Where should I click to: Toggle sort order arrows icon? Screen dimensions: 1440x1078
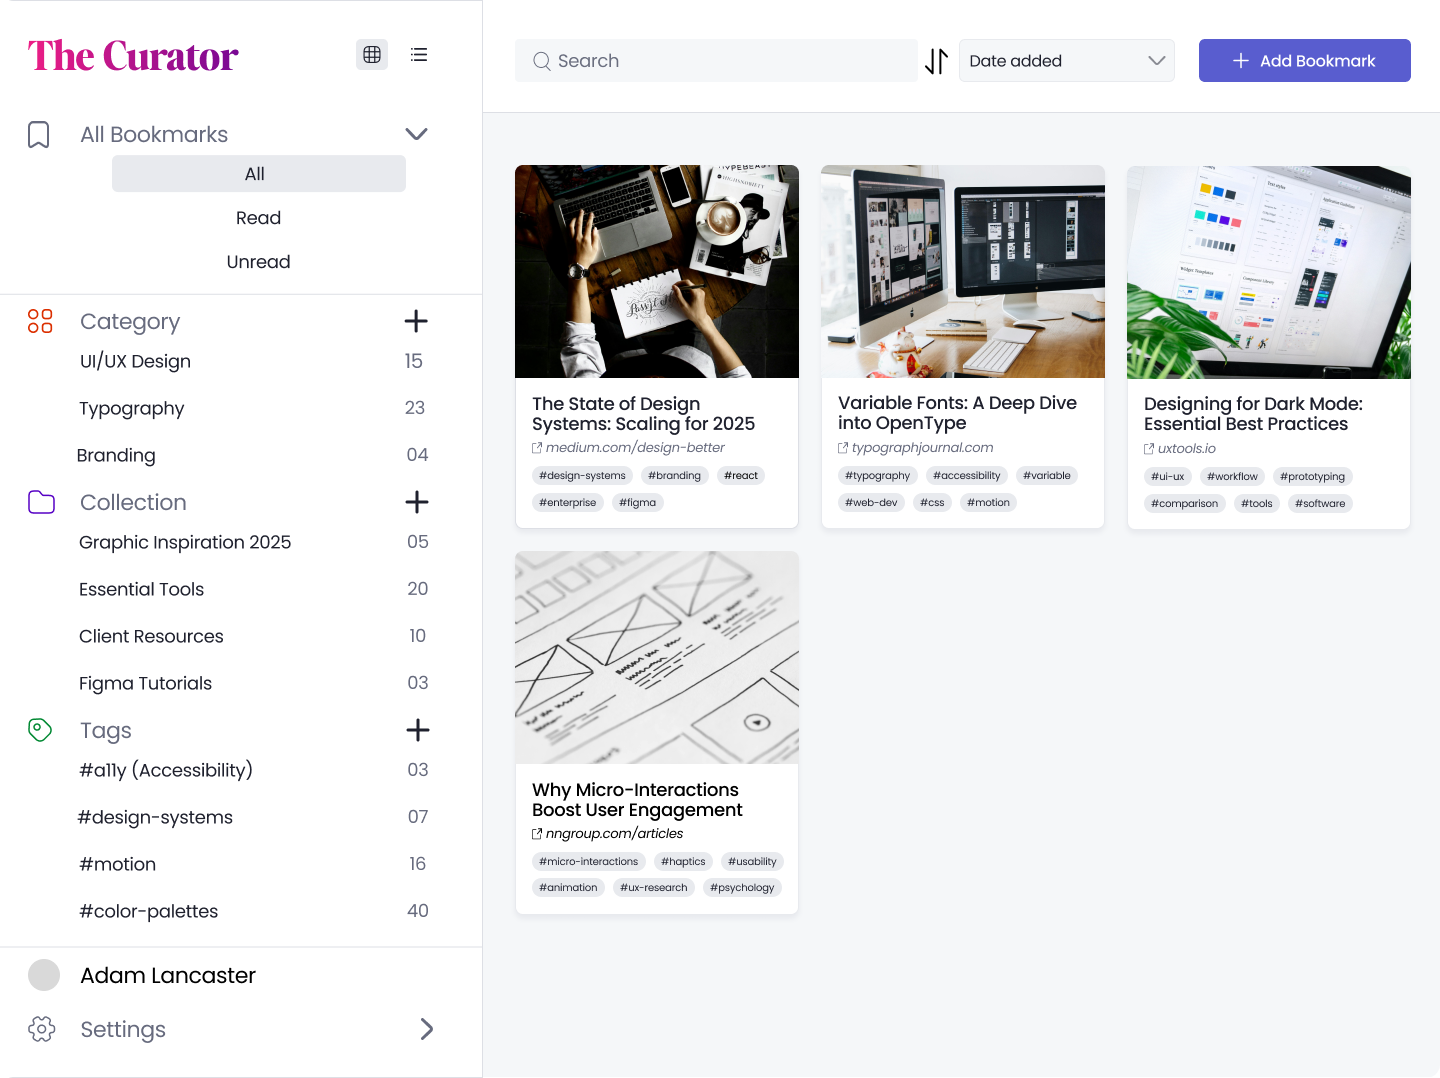(x=936, y=61)
